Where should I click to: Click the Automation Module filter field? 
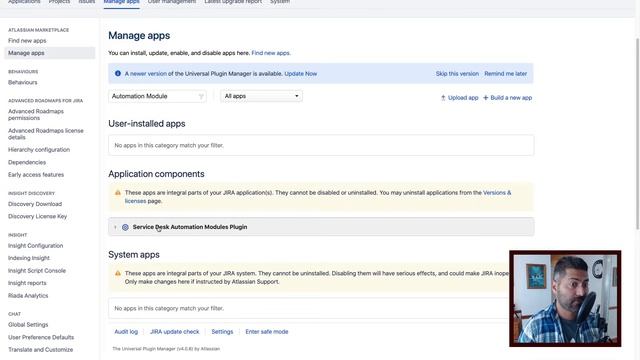tap(157, 96)
